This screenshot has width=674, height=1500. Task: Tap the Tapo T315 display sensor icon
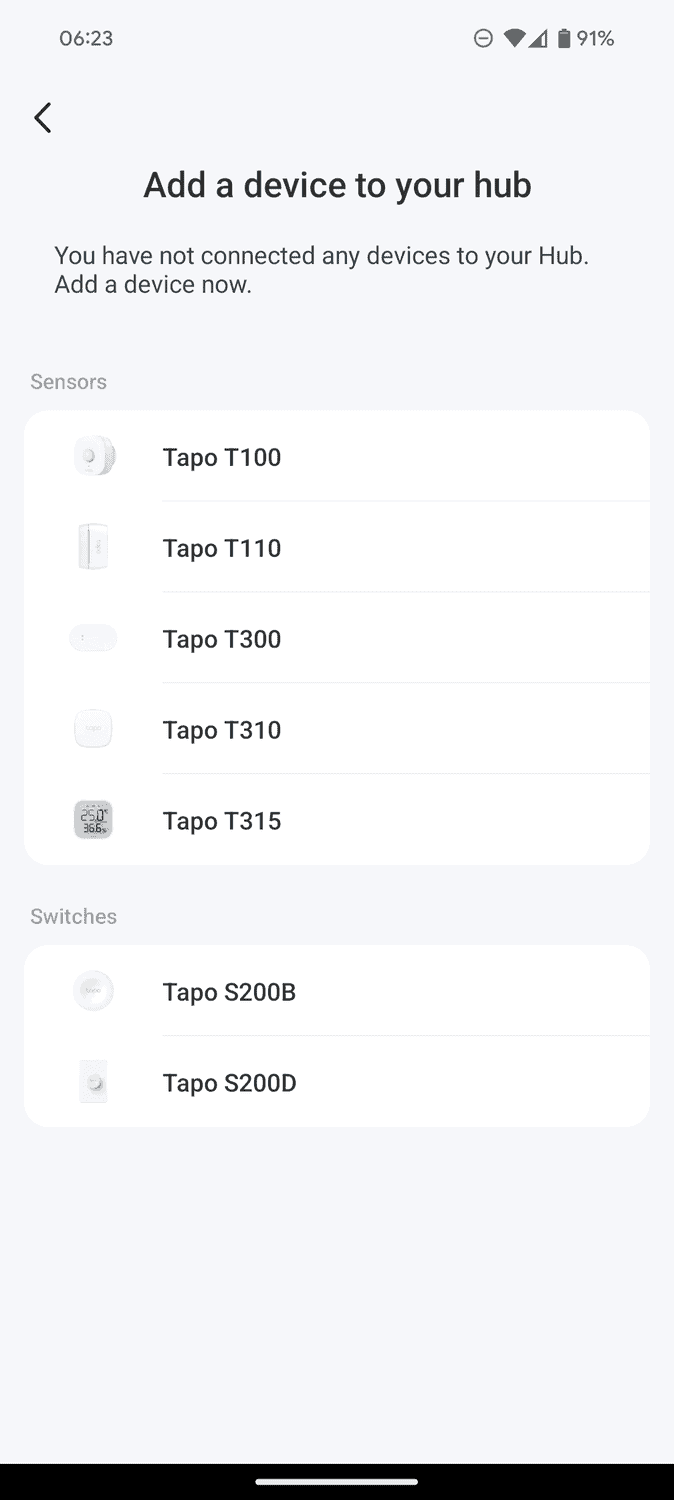tap(93, 820)
